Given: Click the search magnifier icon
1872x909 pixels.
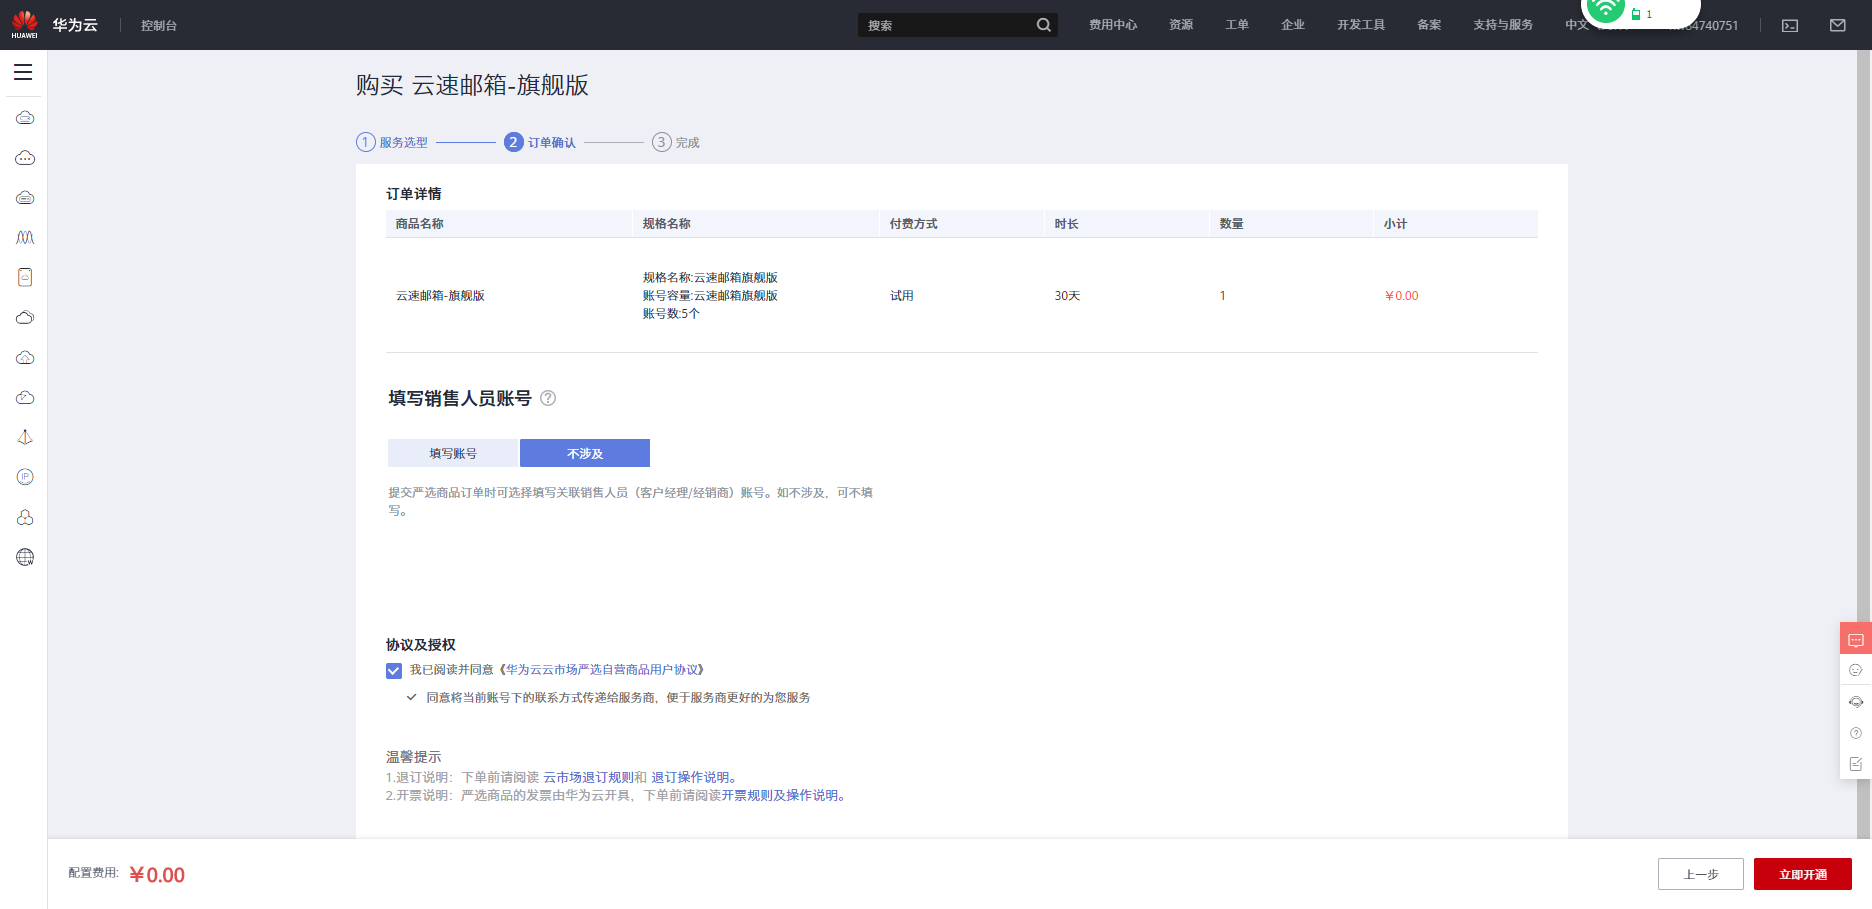Looking at the screenshot, I should [x=1043, y=25].
